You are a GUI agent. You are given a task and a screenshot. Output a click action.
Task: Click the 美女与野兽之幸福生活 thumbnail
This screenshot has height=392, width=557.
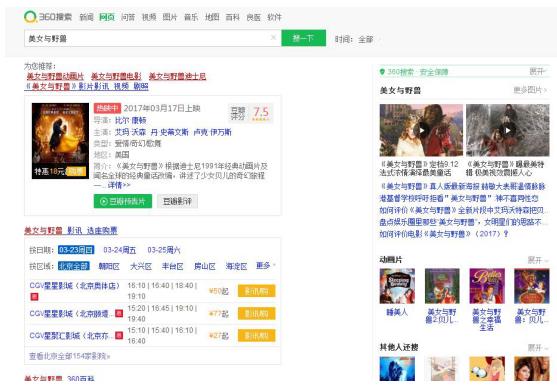487,286
